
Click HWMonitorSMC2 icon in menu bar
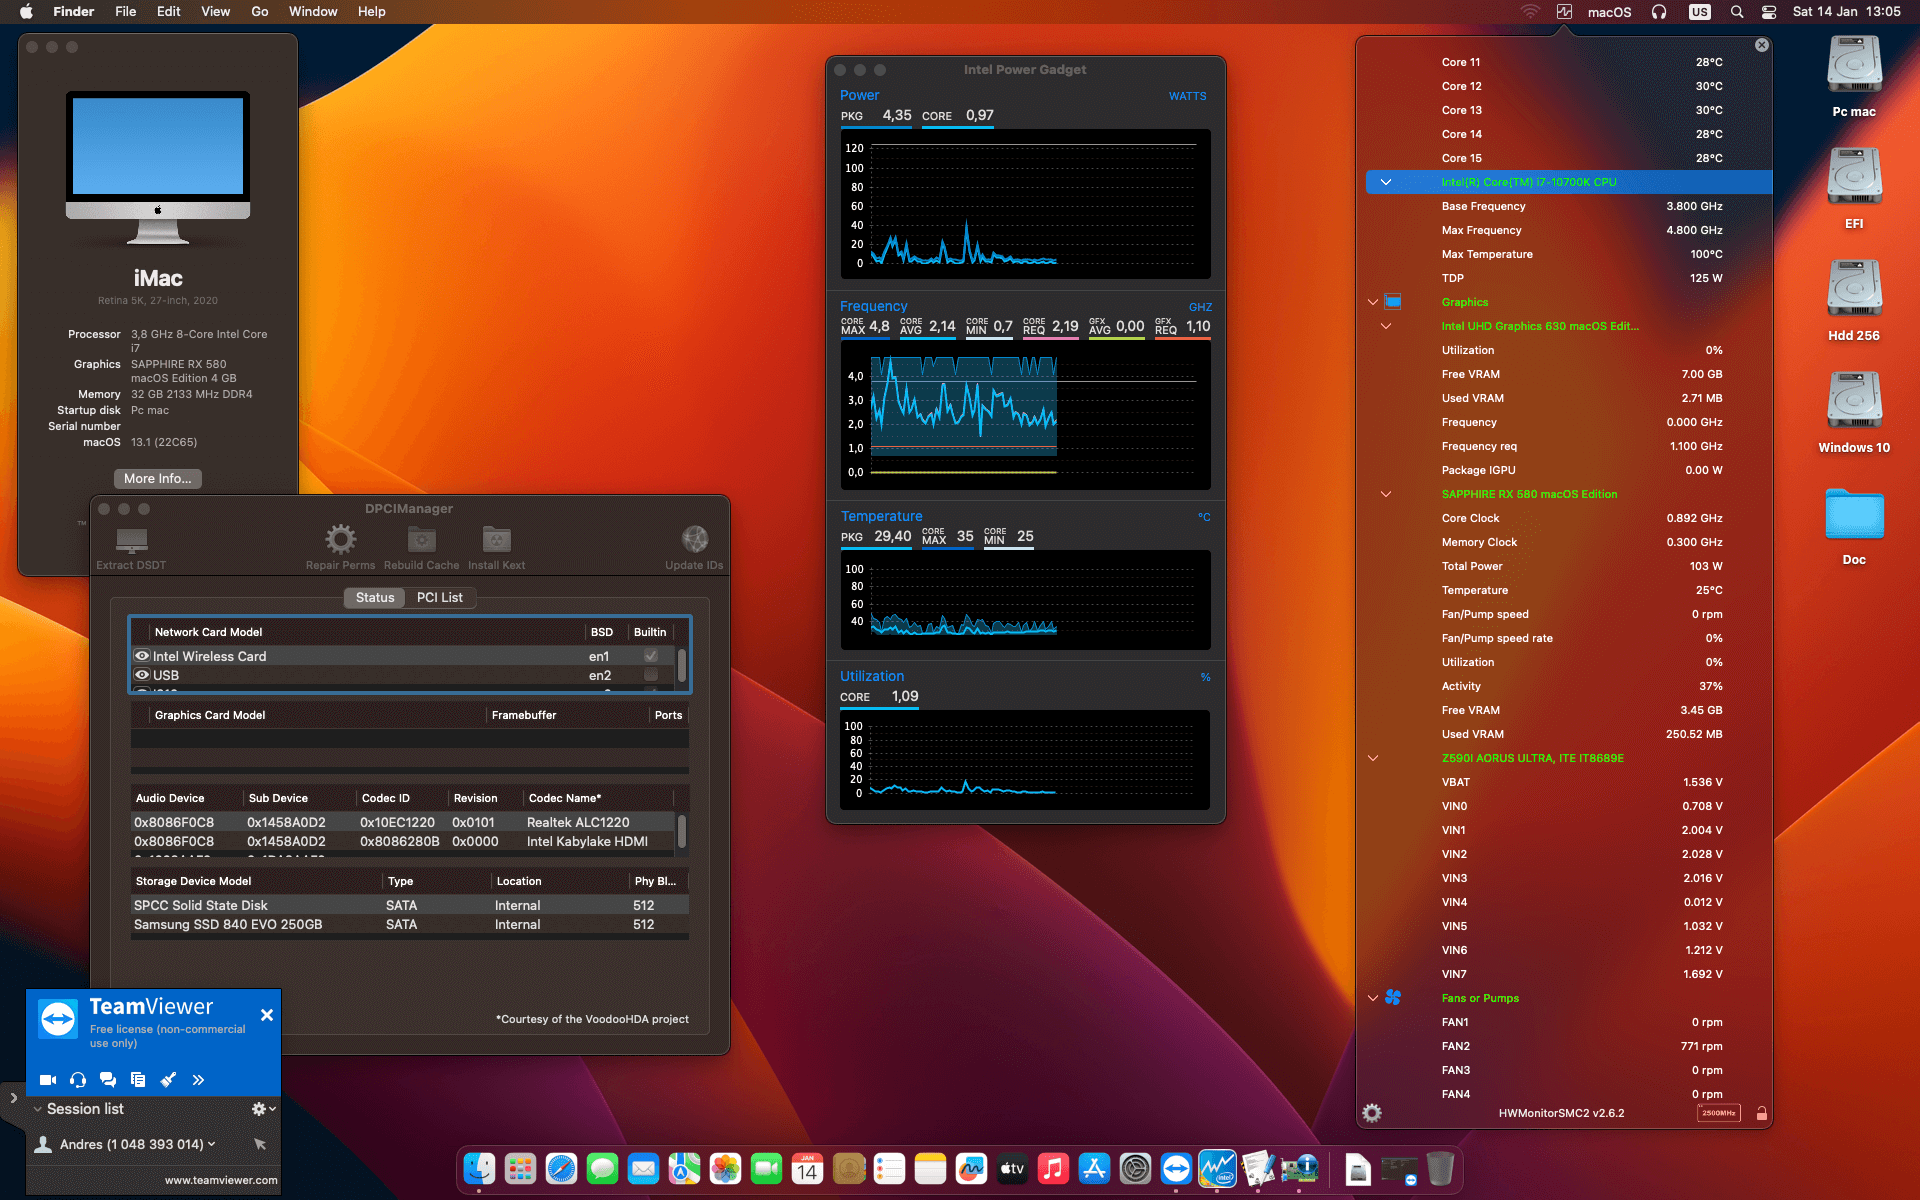coord(1564,12)
